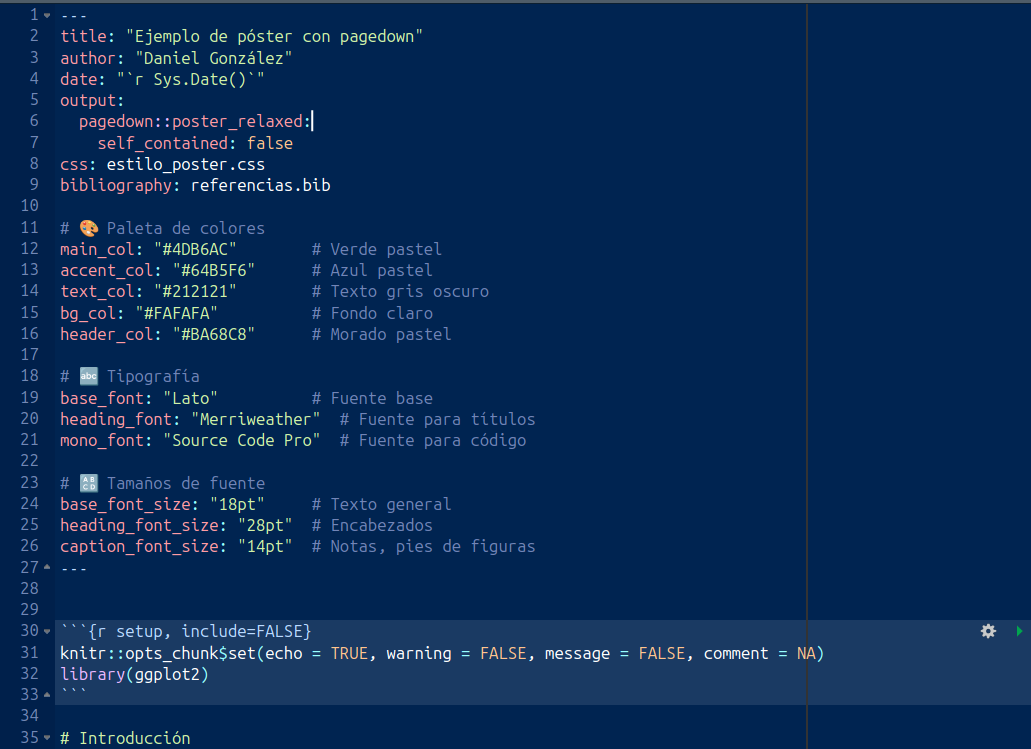The image size is (1031, 749).
Task: Click the fold marker at line 27
Action: coord(47,568)
